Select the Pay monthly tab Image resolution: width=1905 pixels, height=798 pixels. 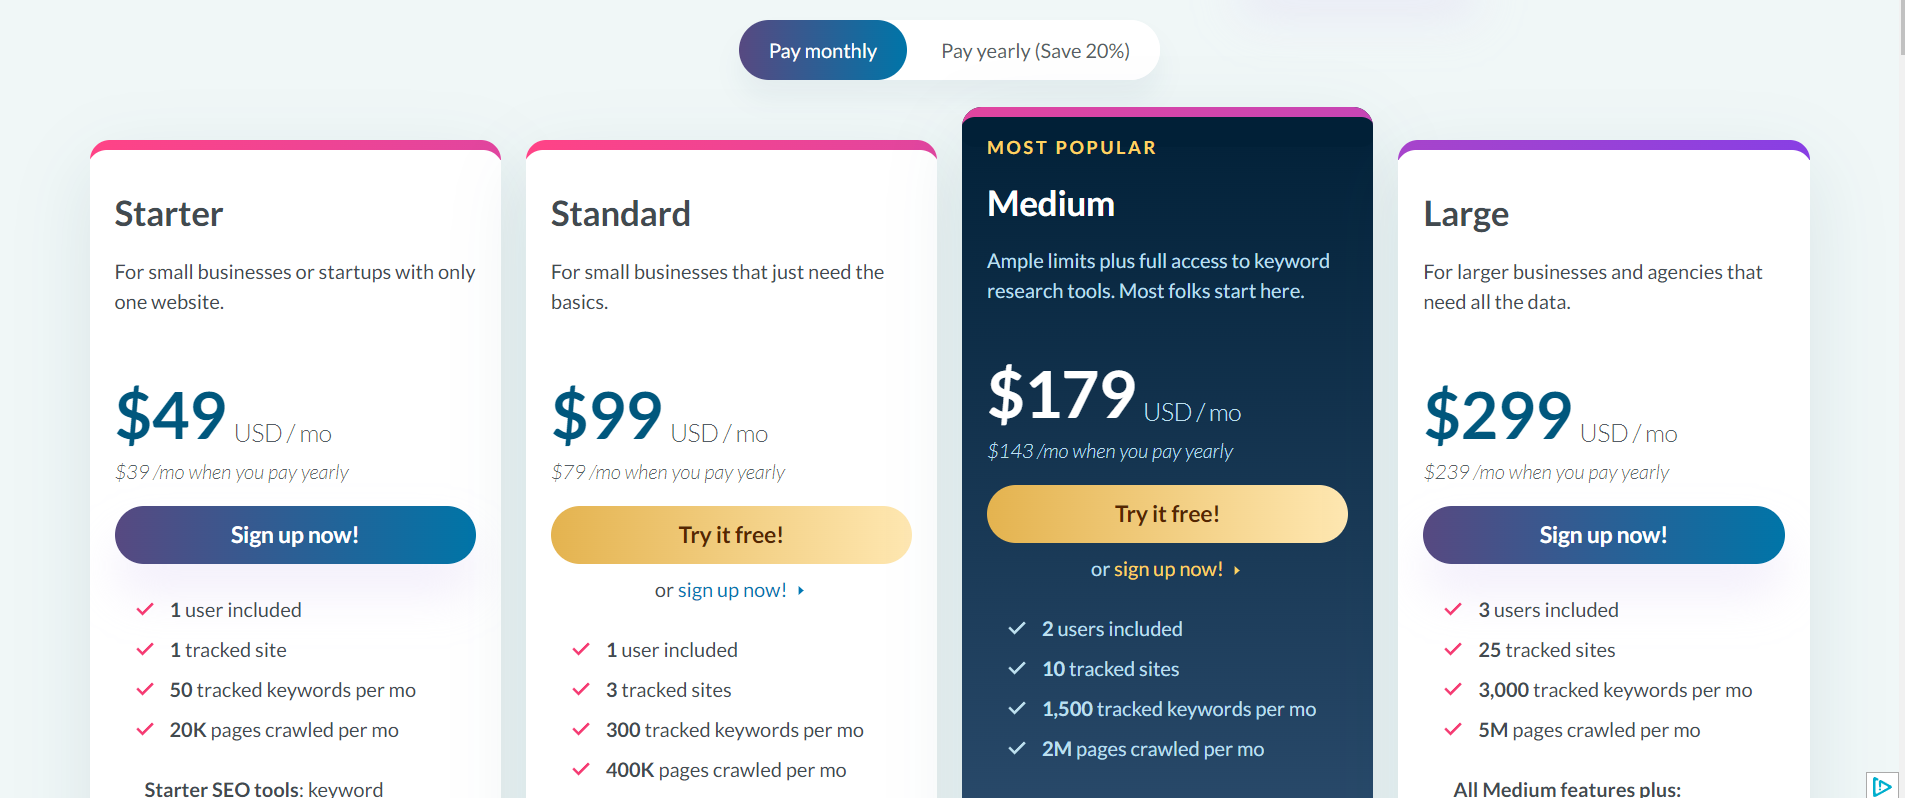(822, 49)
